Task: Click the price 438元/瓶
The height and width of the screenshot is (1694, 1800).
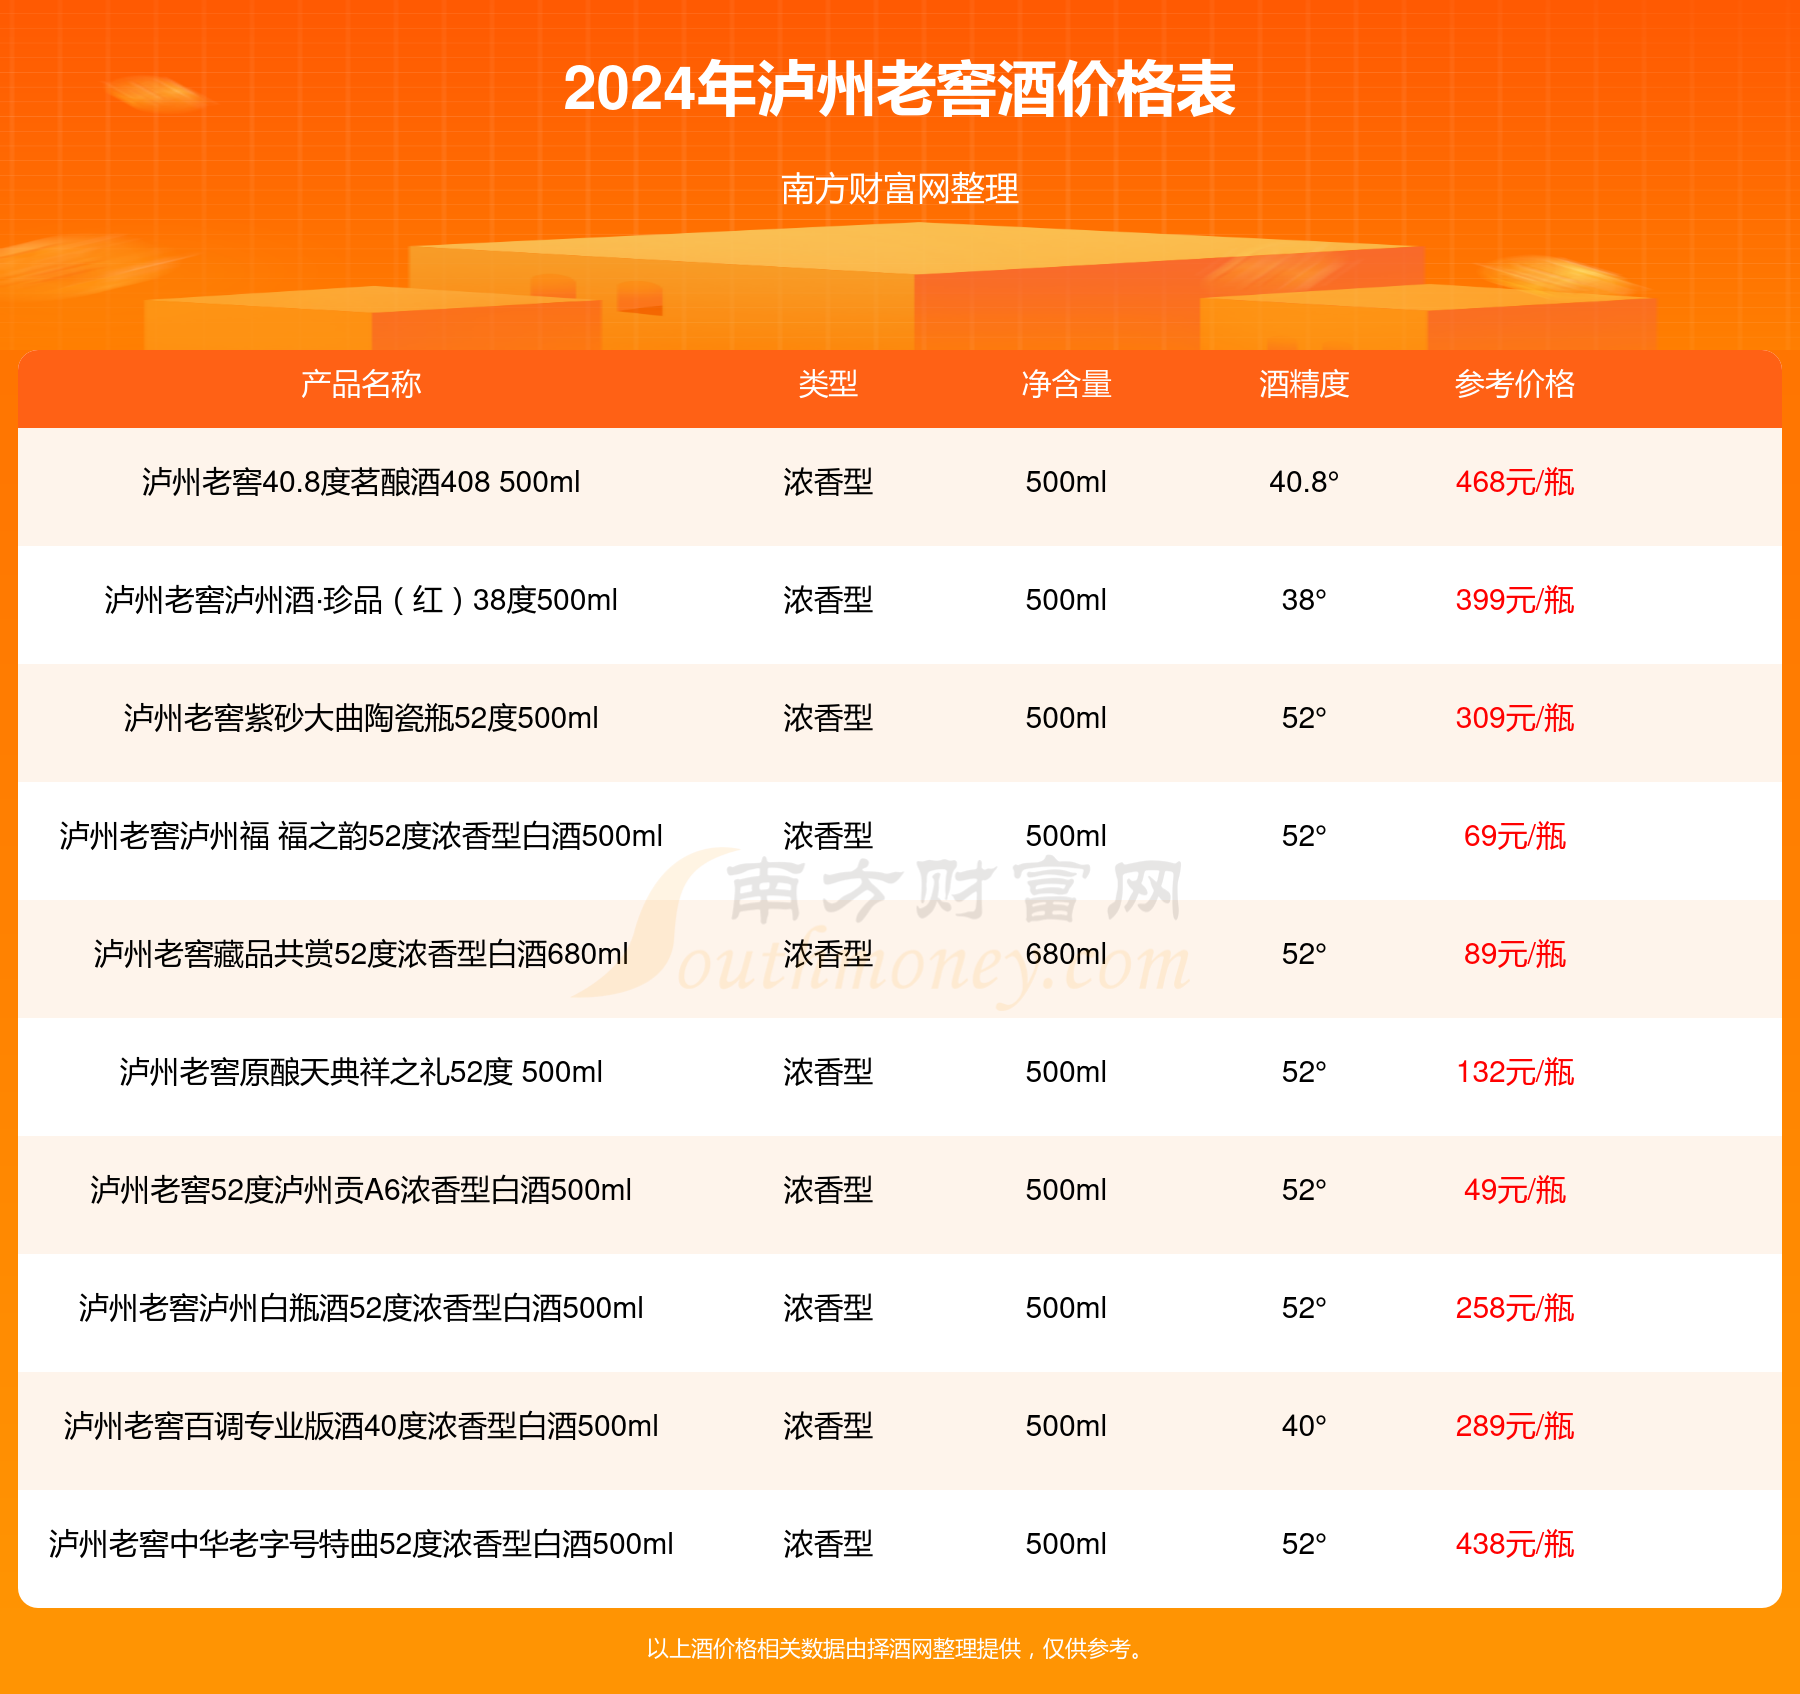Action: pos(1515,1544)
